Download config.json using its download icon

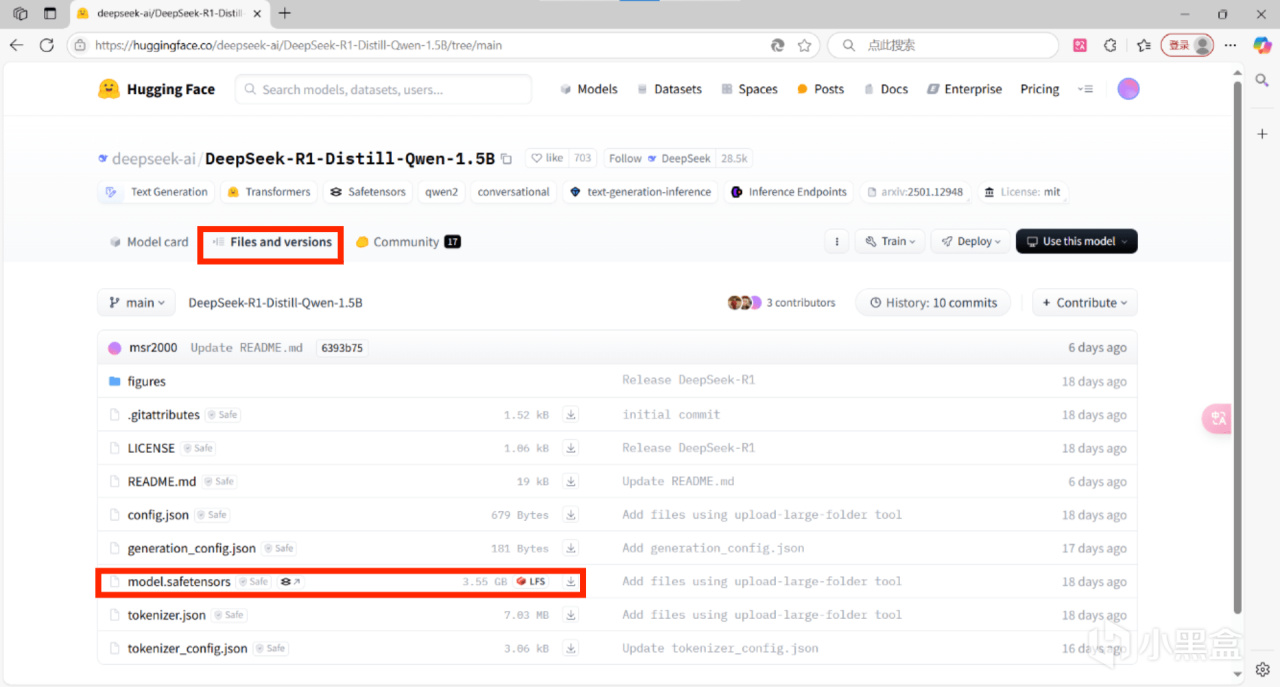tap(571, 515)
